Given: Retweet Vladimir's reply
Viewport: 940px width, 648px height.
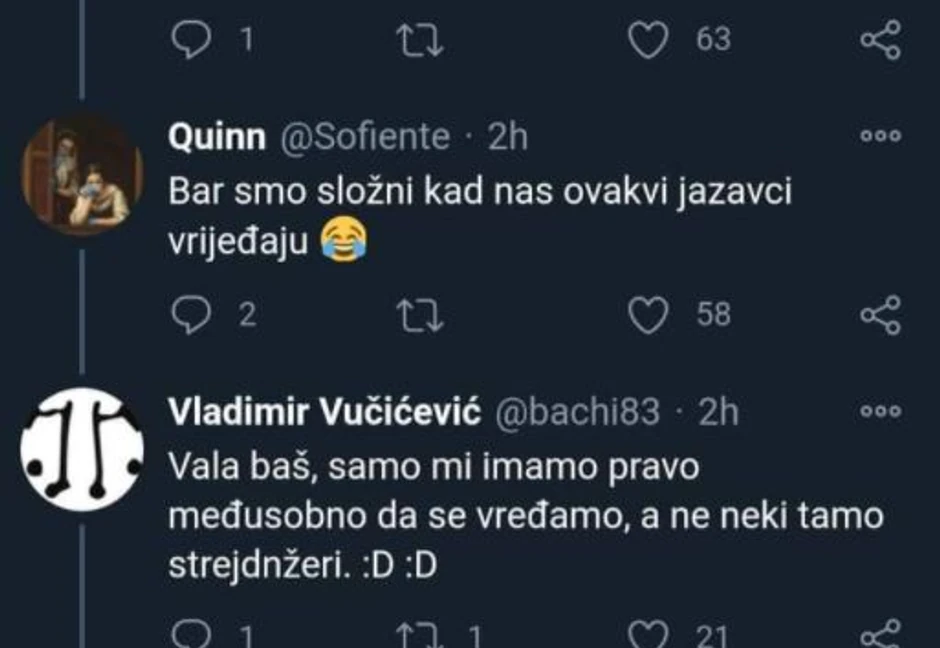Looking at the screenshot, I should point(421,631).
